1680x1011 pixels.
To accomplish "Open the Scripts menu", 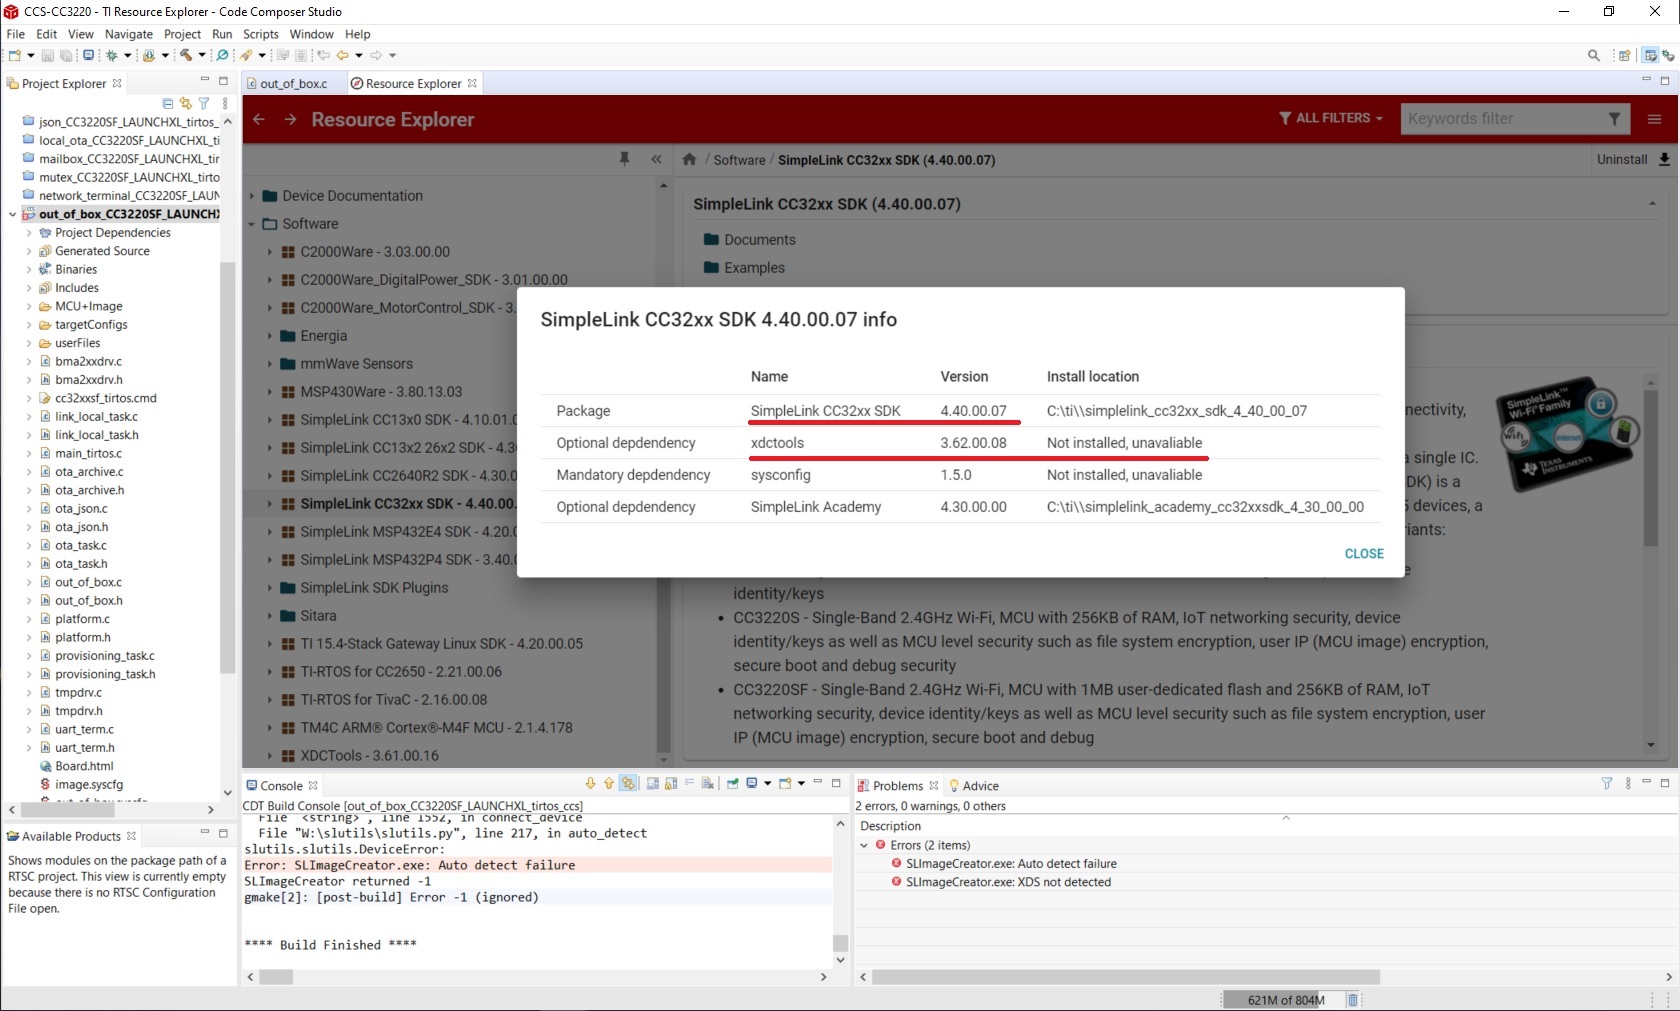I will click(261, 34).
